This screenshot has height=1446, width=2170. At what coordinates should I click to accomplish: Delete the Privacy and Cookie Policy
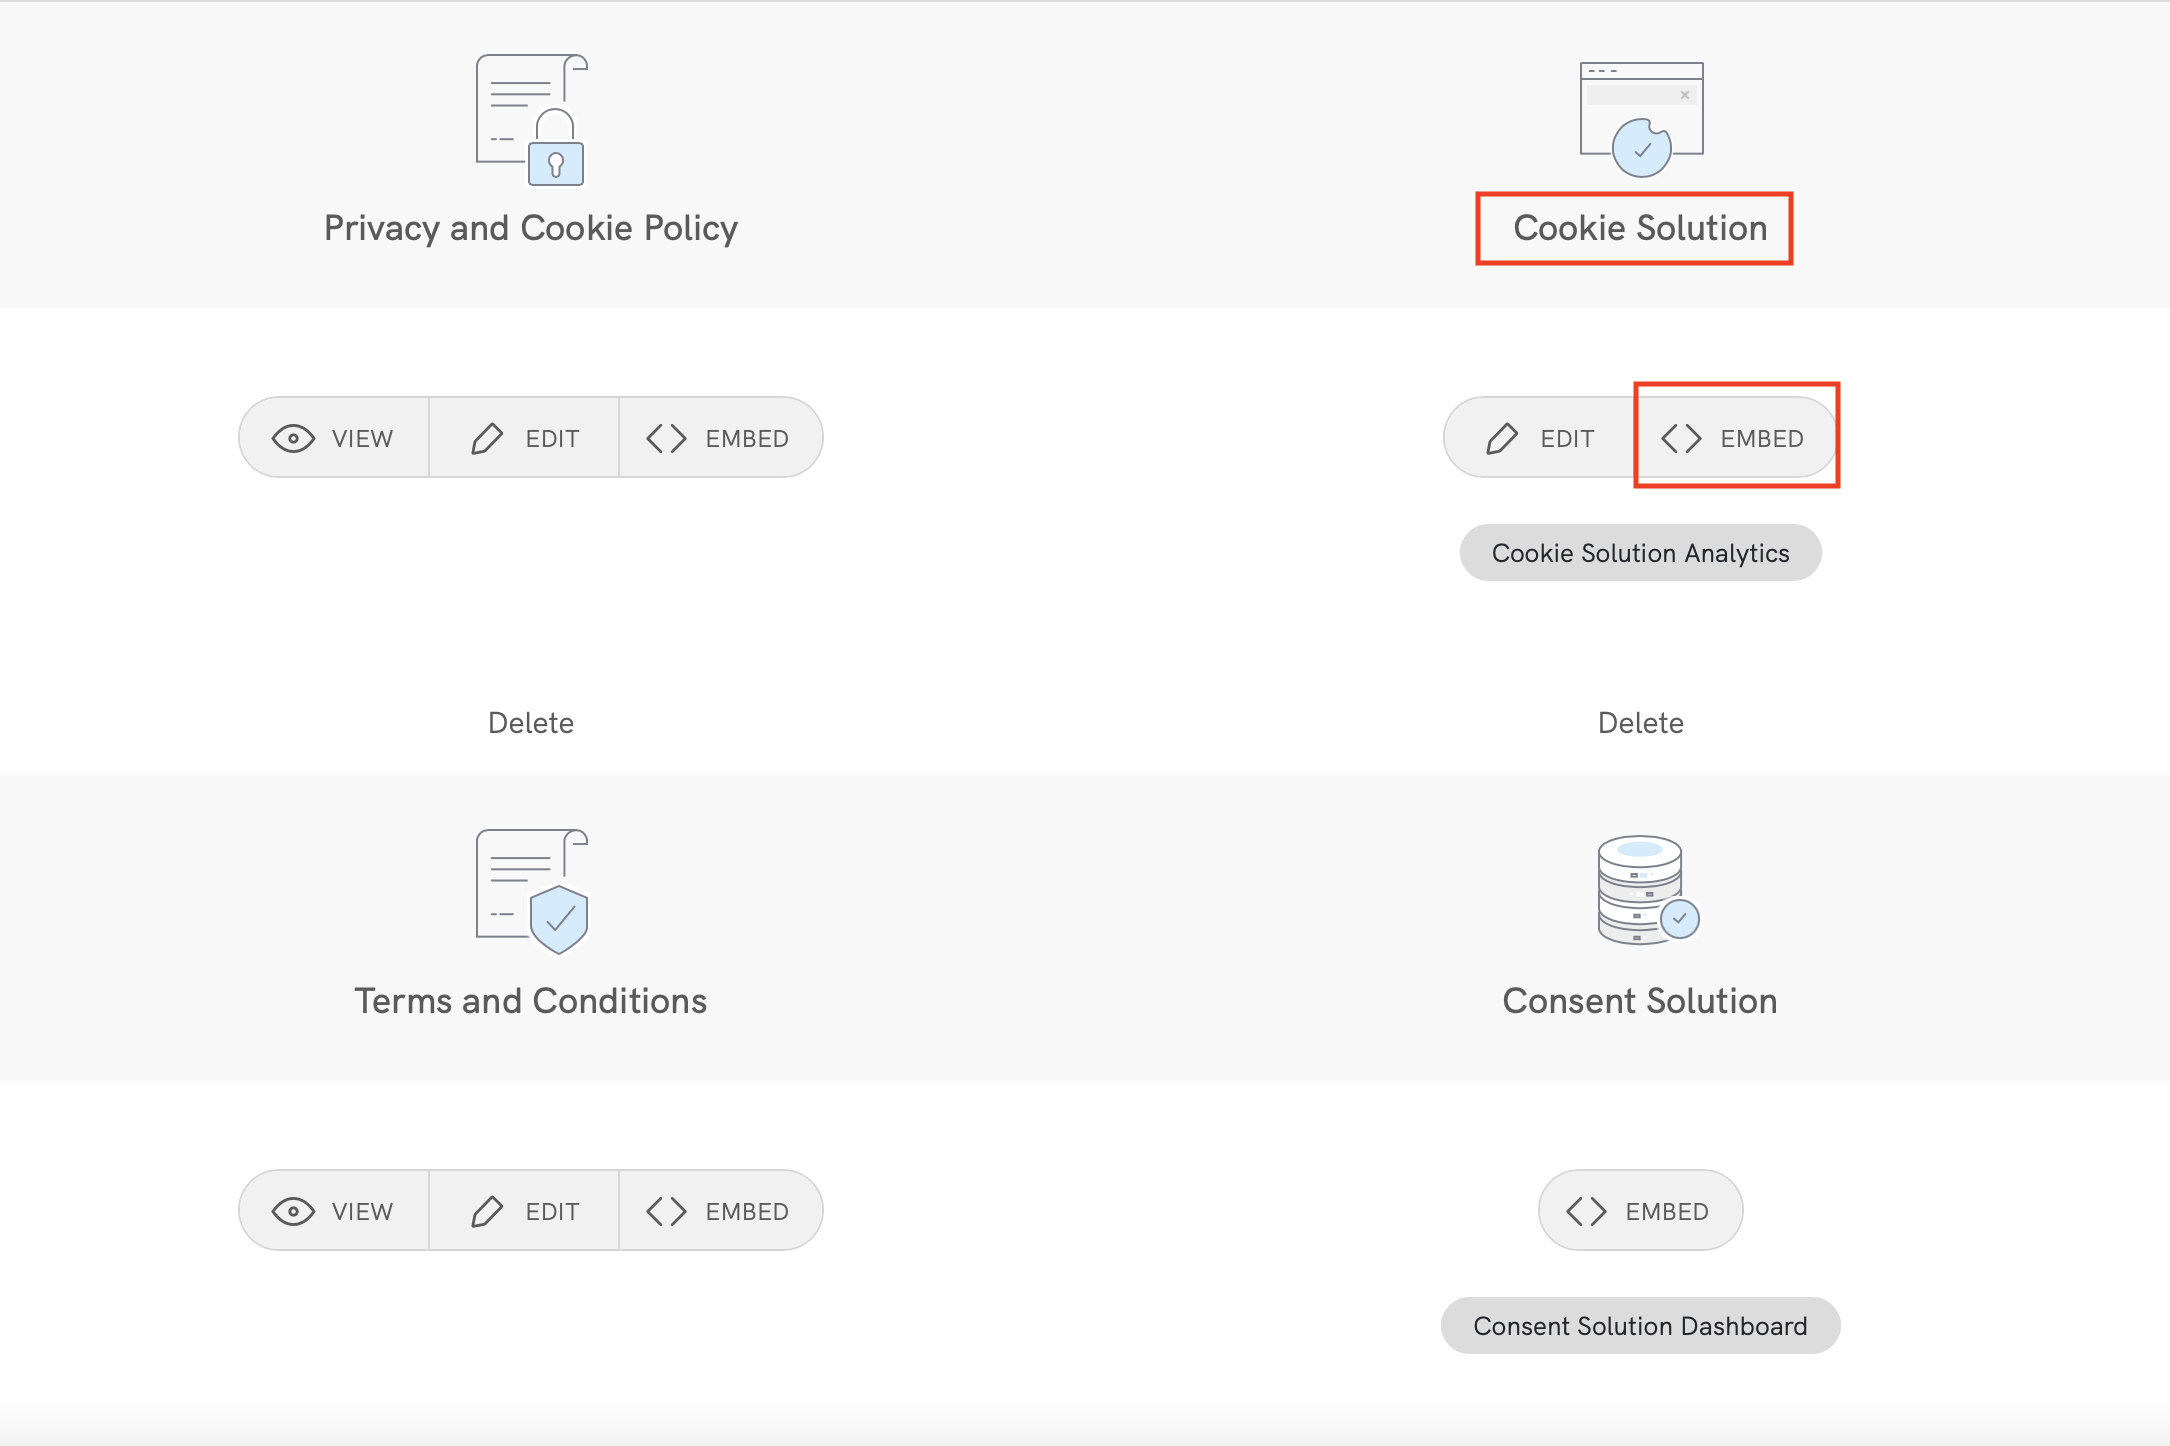(530, 722)
